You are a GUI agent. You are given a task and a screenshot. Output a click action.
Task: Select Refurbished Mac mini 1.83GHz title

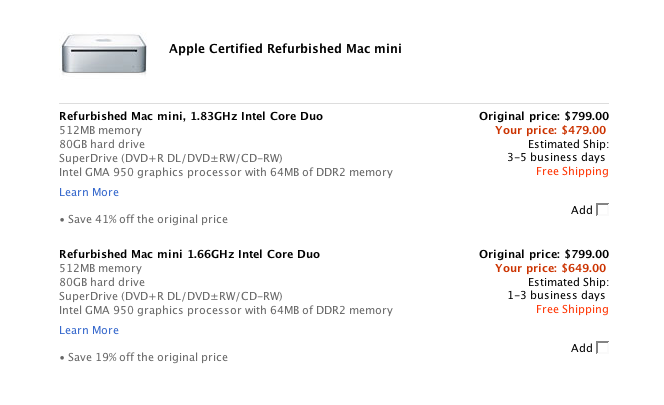point(191,116)
